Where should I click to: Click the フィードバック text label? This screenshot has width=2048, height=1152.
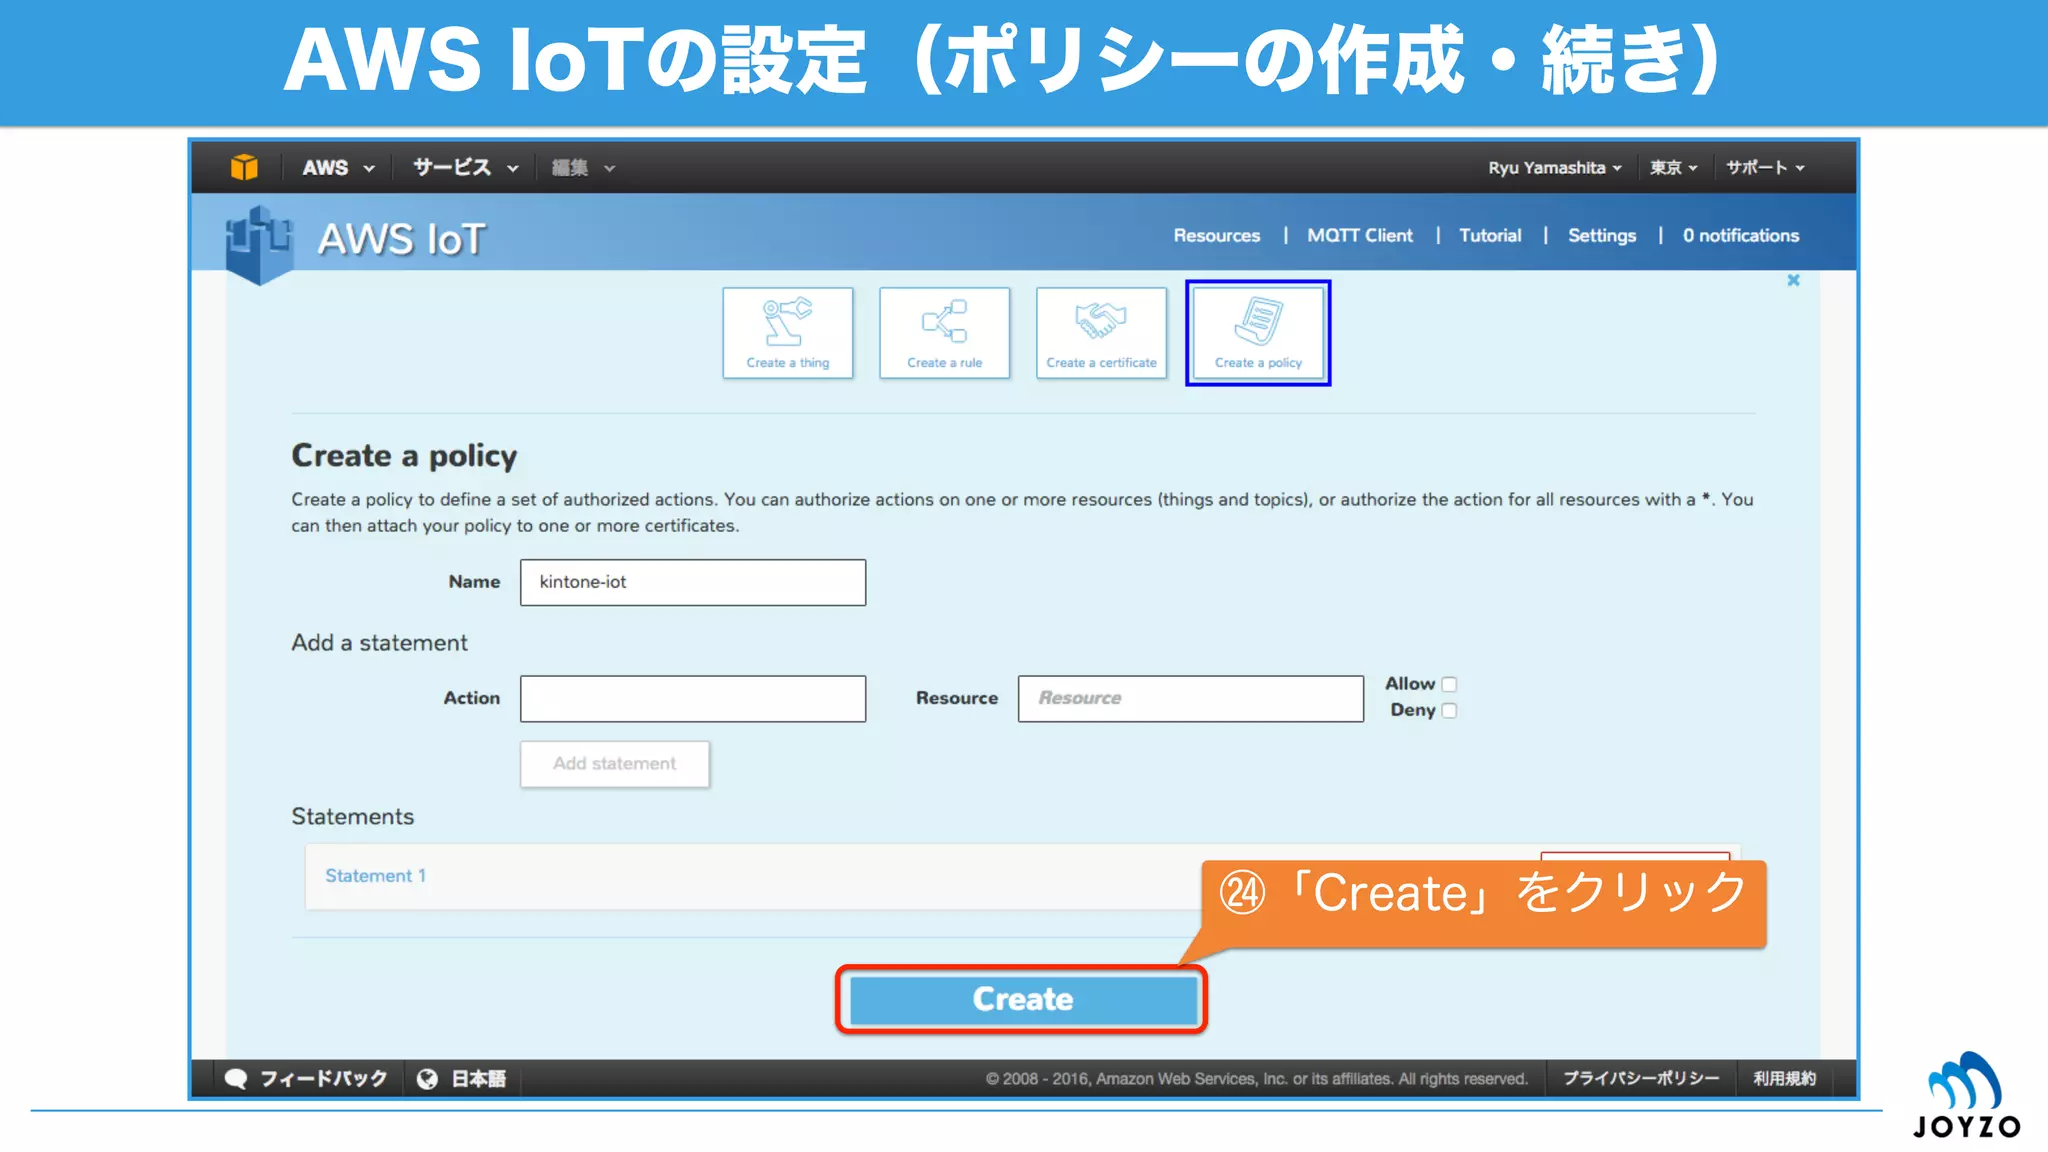click(323, 1079)
